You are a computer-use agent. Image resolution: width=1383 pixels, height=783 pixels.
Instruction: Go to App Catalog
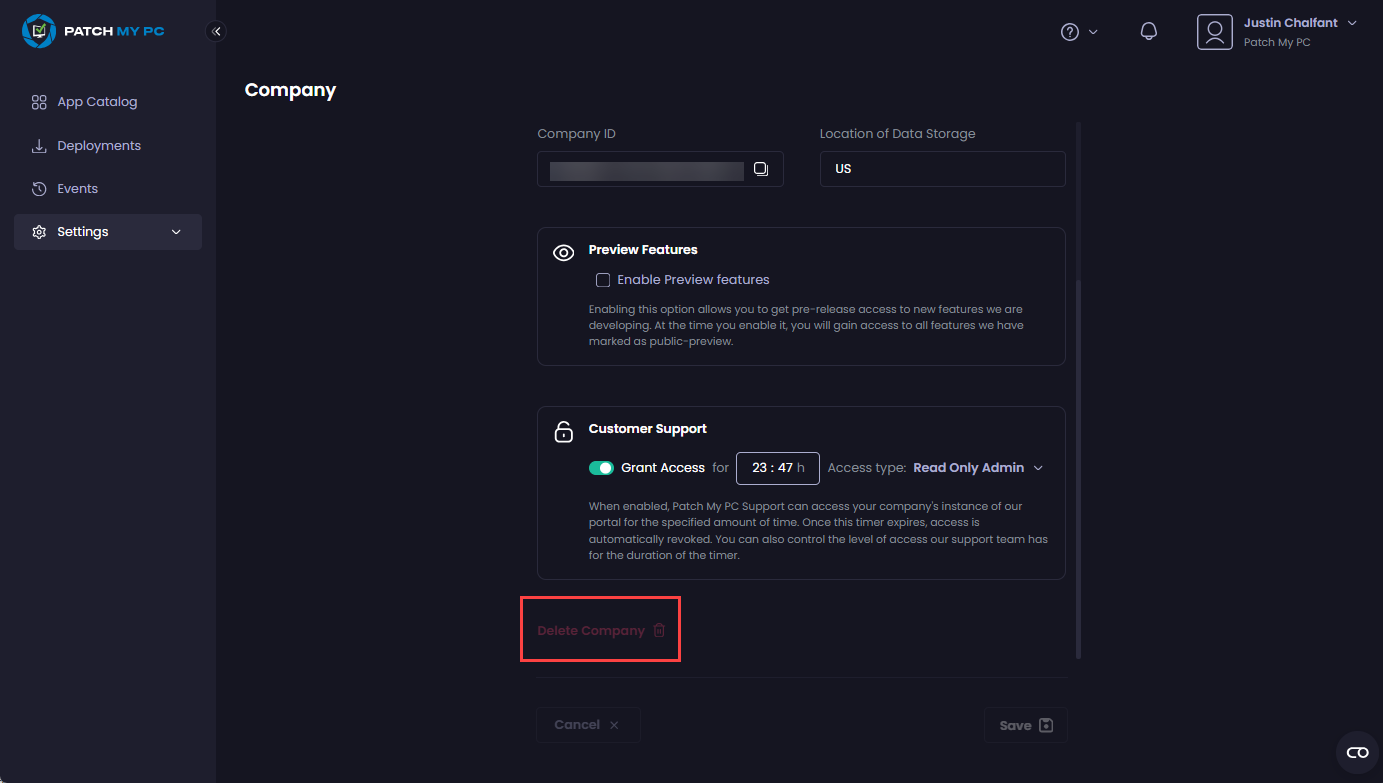coord(97,102)
